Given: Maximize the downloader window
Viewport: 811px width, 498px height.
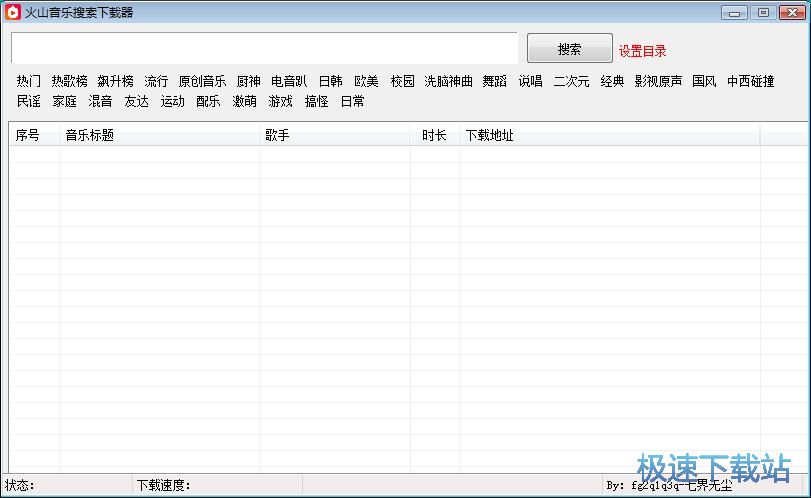Looking at the screenshot, I should point(763,12).
